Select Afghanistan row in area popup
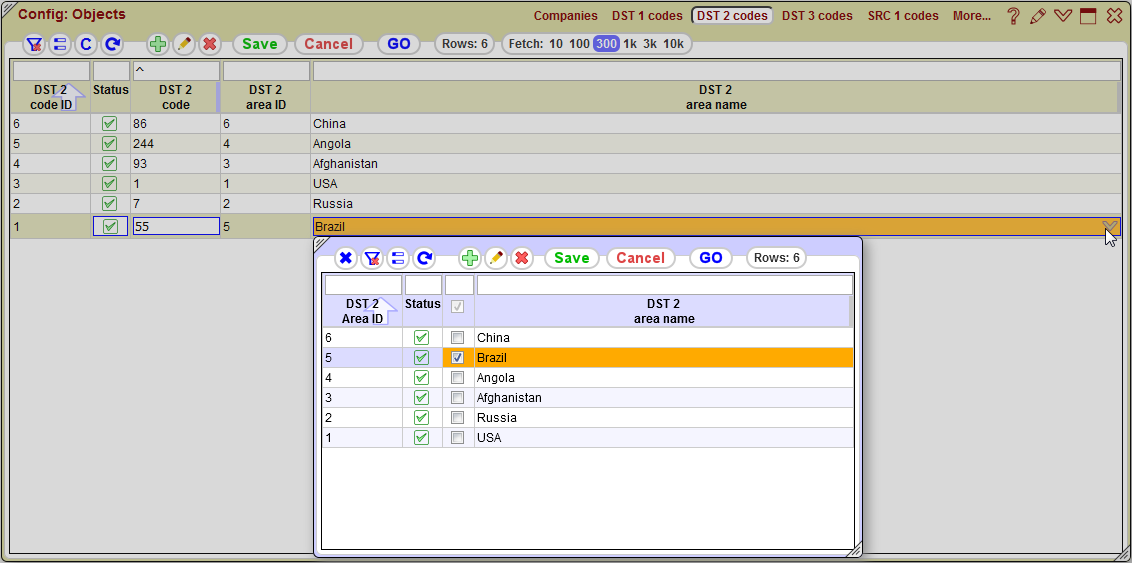The width and height of the screenshot is (1132, 563). pyautogui.click(x=588, y=398)
